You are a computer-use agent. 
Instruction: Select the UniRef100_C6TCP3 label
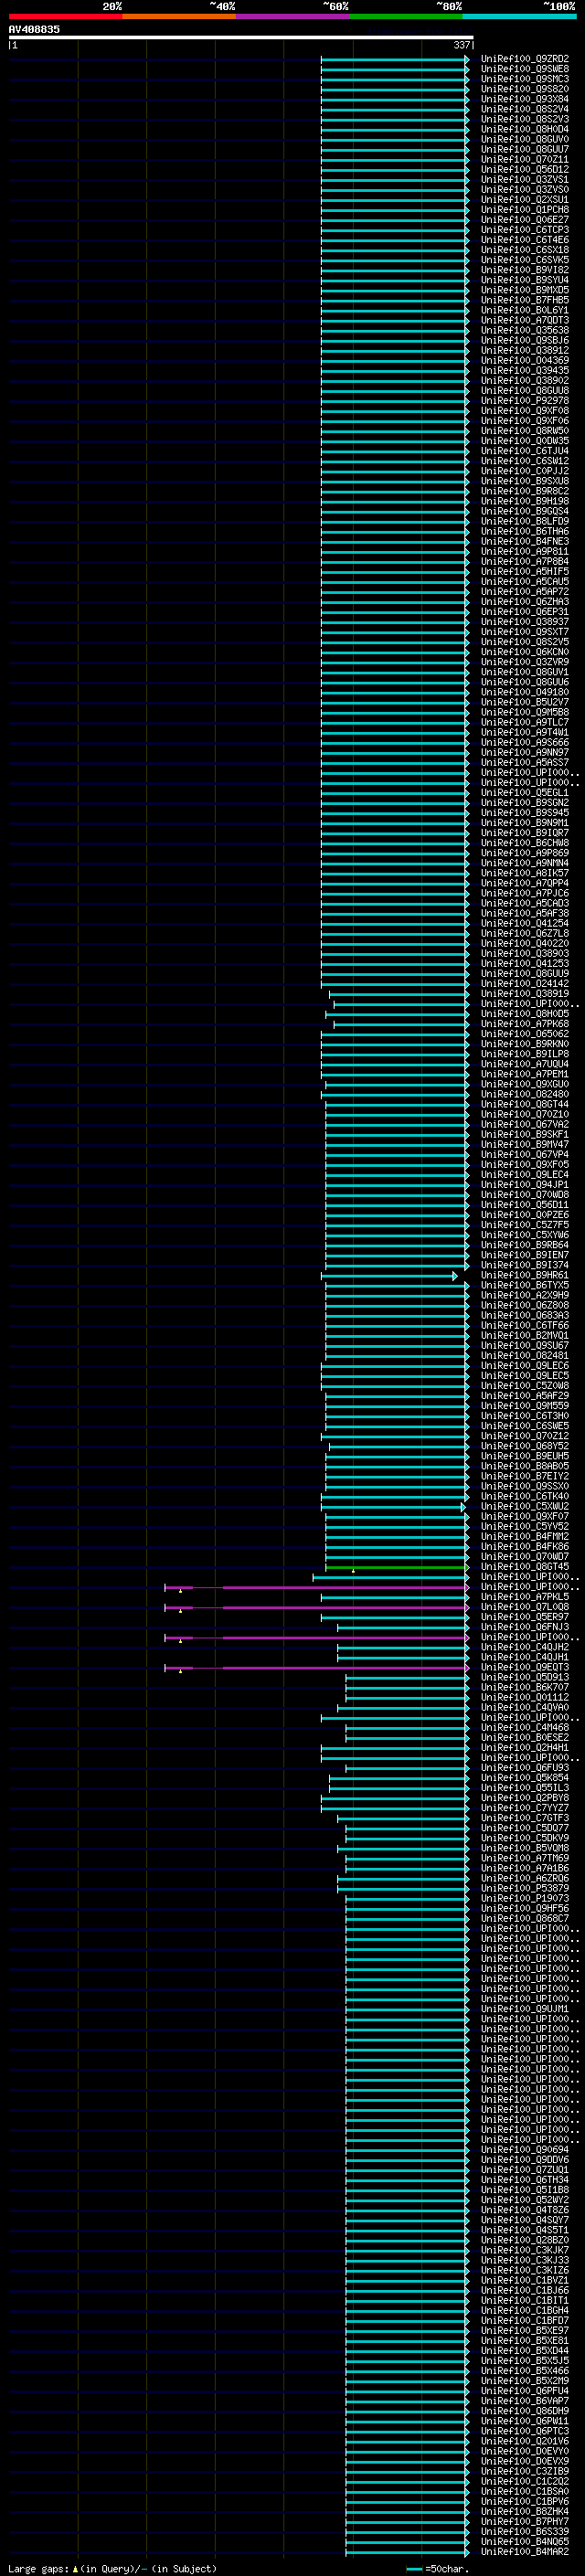[524, 230]
